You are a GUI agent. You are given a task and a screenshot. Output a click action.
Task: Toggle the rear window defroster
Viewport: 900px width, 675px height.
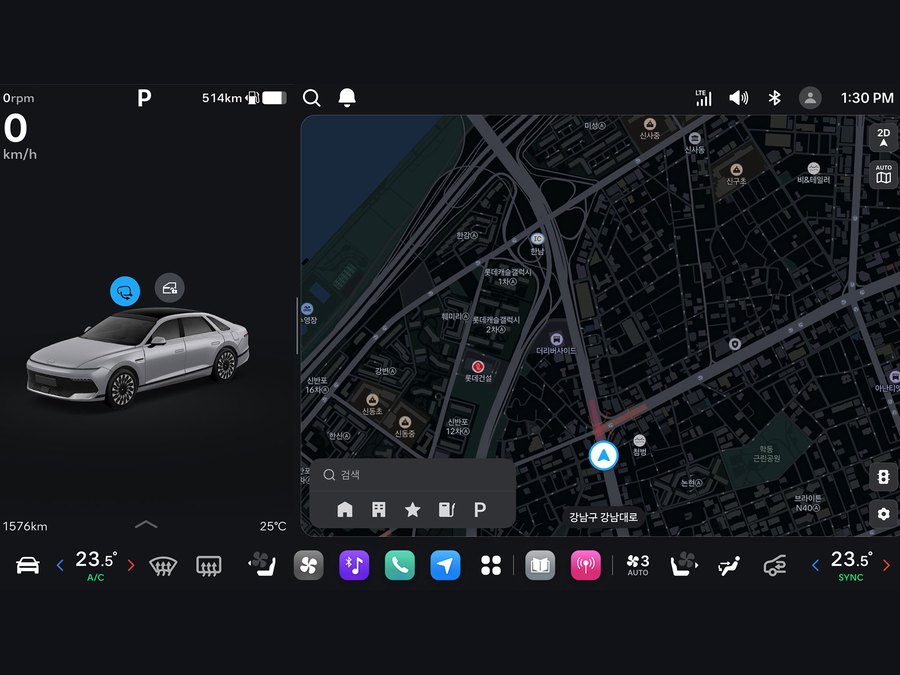tap(208, 566)
